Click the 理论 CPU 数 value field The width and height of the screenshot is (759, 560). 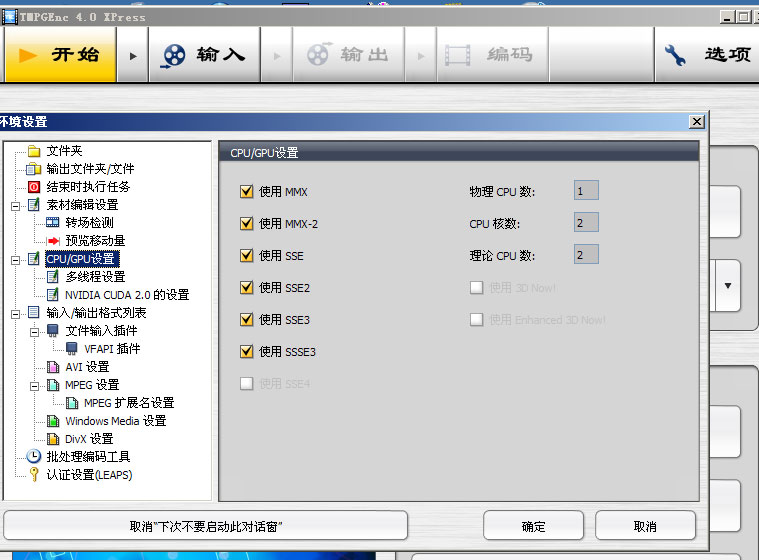(586, 255)
